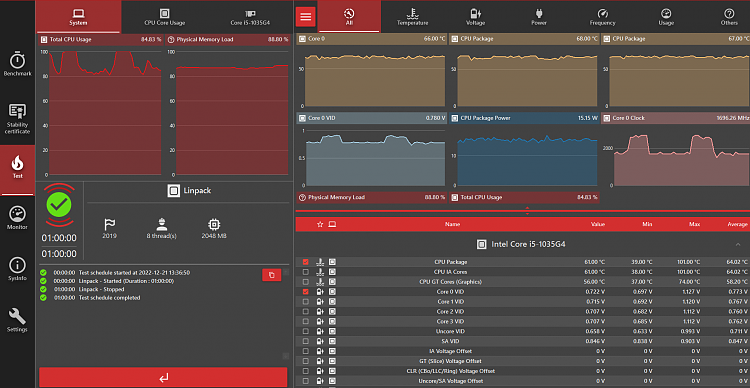
Task: Uncheck the CPU Package sensor checkbox
Action: click(306, 262)
